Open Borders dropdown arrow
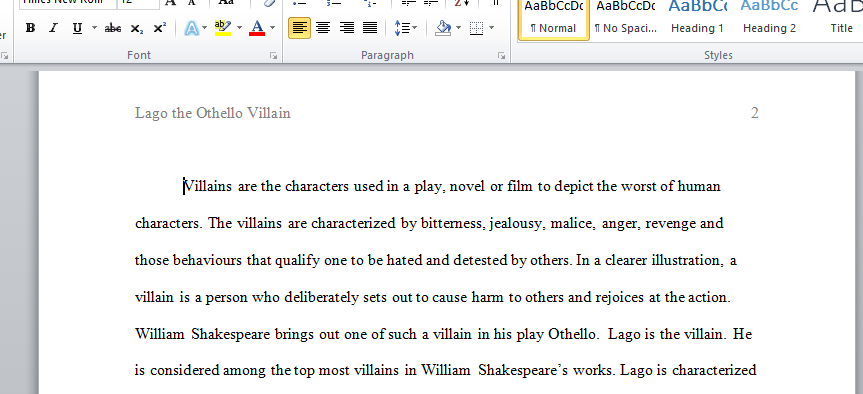The width and height of the screenshot is (863, 394). point(491,28)
